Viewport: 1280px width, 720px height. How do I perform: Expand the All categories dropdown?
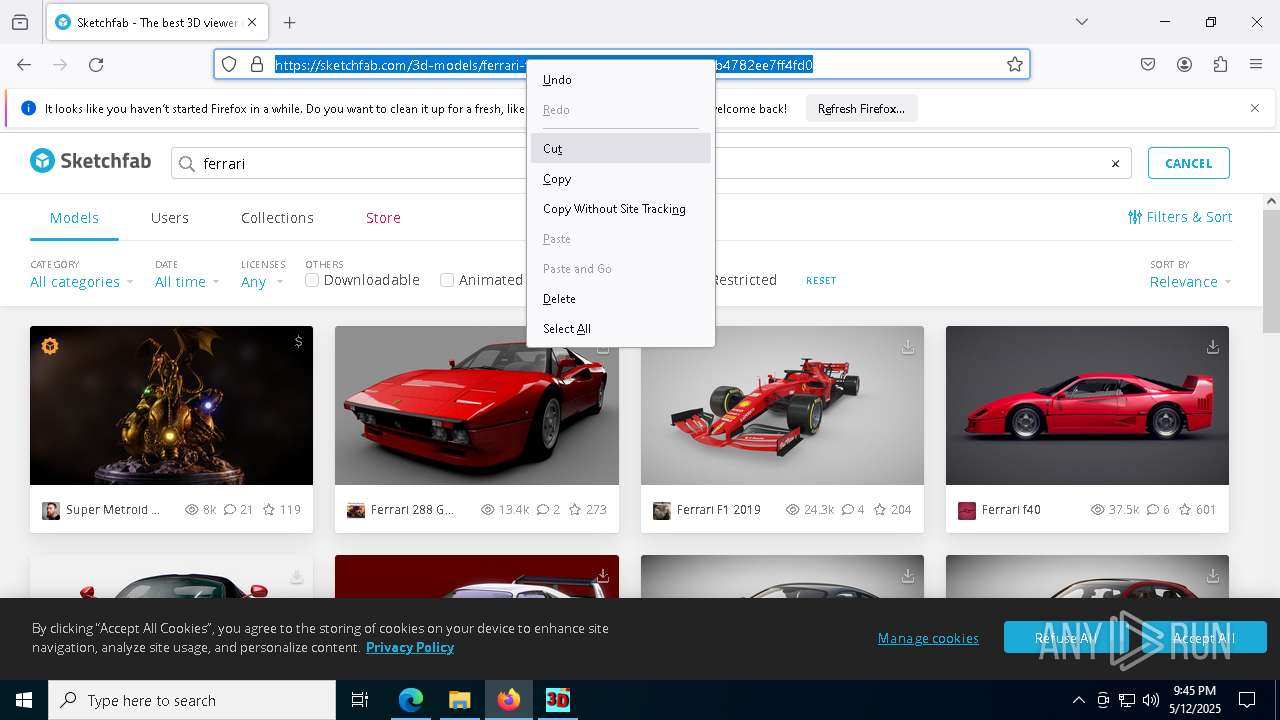tap(81, 282)
